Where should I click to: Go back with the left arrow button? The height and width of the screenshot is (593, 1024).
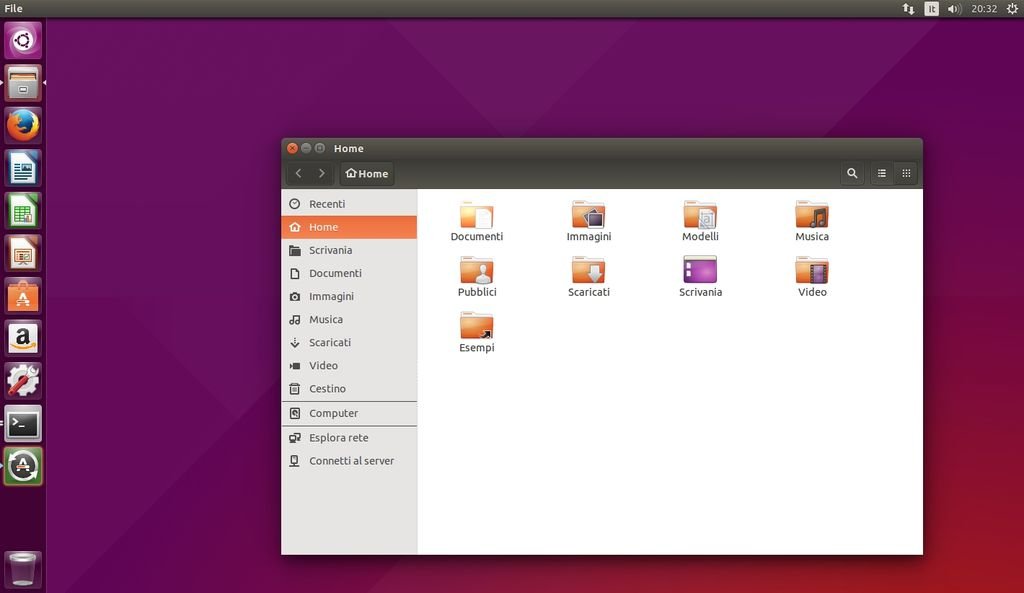pos(298,173)
